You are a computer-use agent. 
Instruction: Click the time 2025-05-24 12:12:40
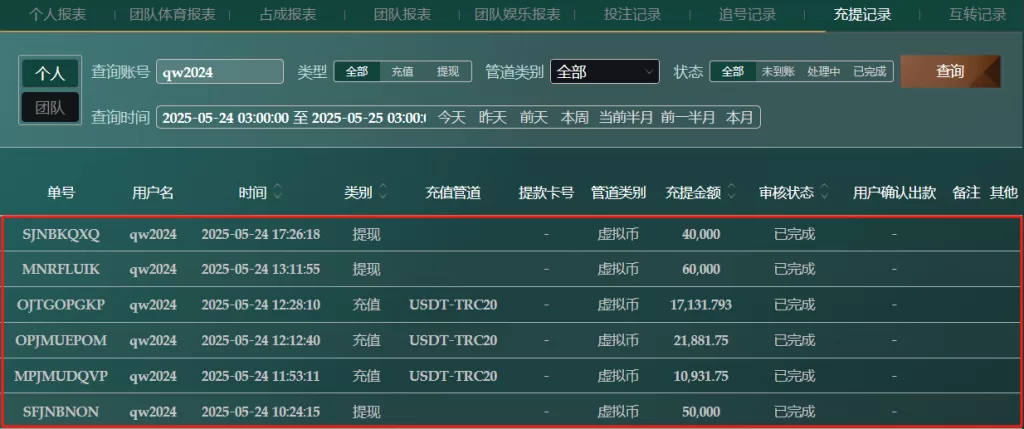[261, 340]
